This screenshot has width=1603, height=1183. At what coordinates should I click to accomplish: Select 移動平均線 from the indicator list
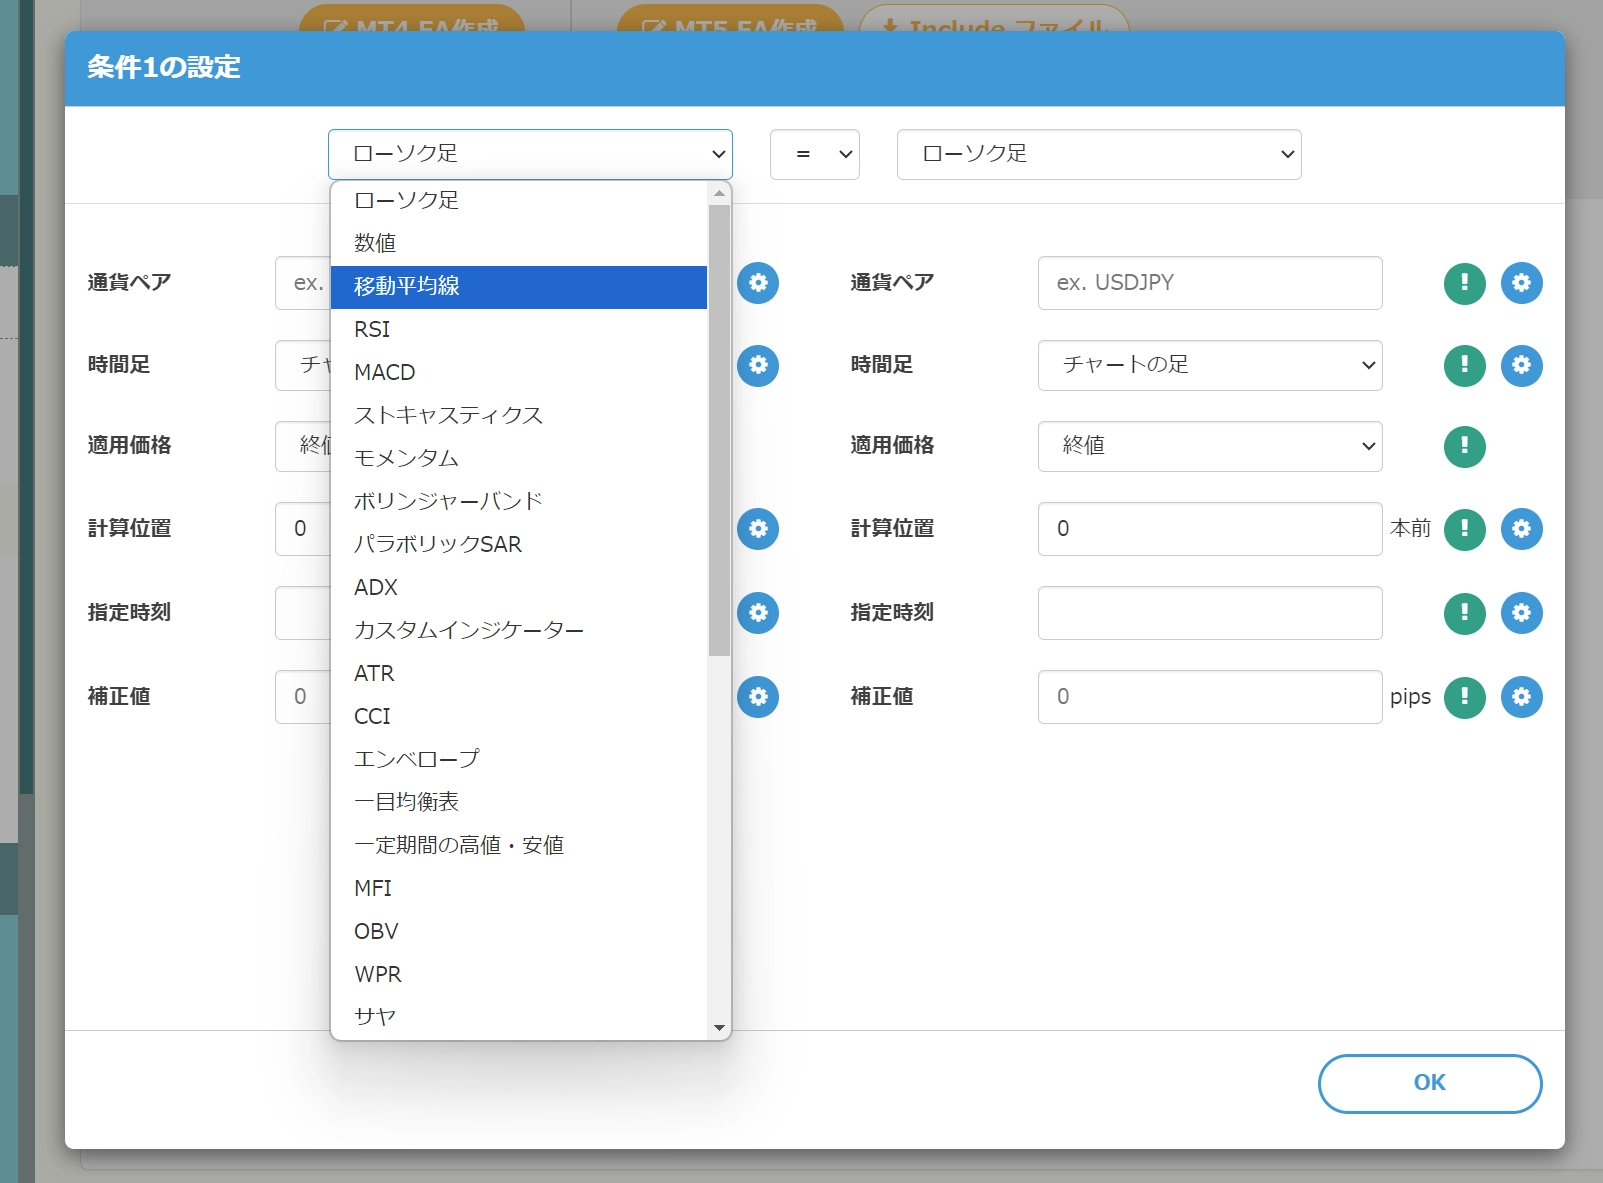pyautogui.click(x=518, y=286)
